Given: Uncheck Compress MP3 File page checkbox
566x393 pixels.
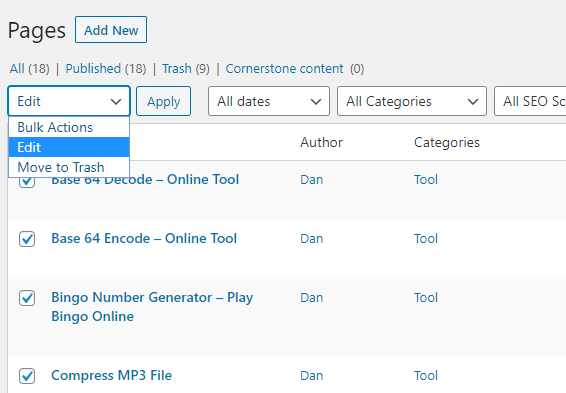Looking at the screenshot, I should [27, 376].
